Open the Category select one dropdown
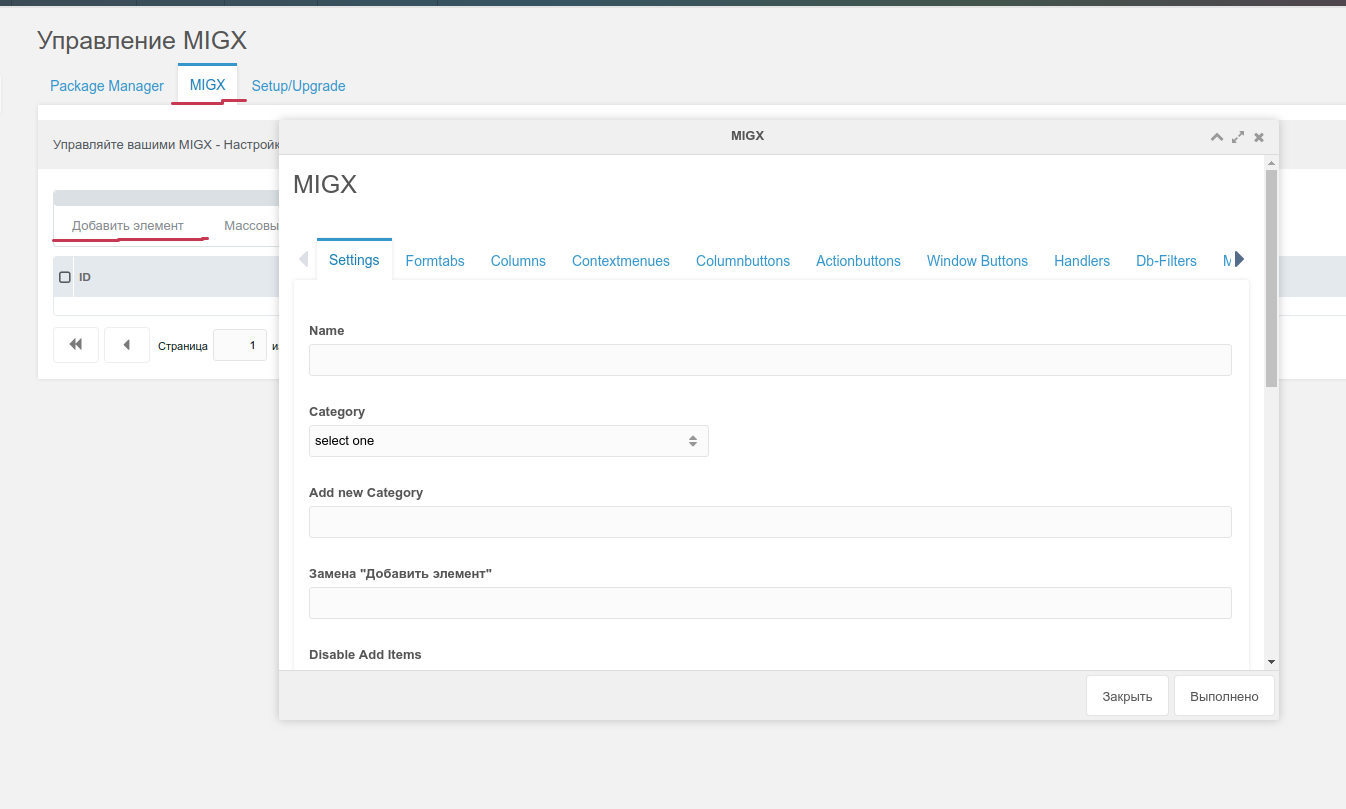 (509, 441)
